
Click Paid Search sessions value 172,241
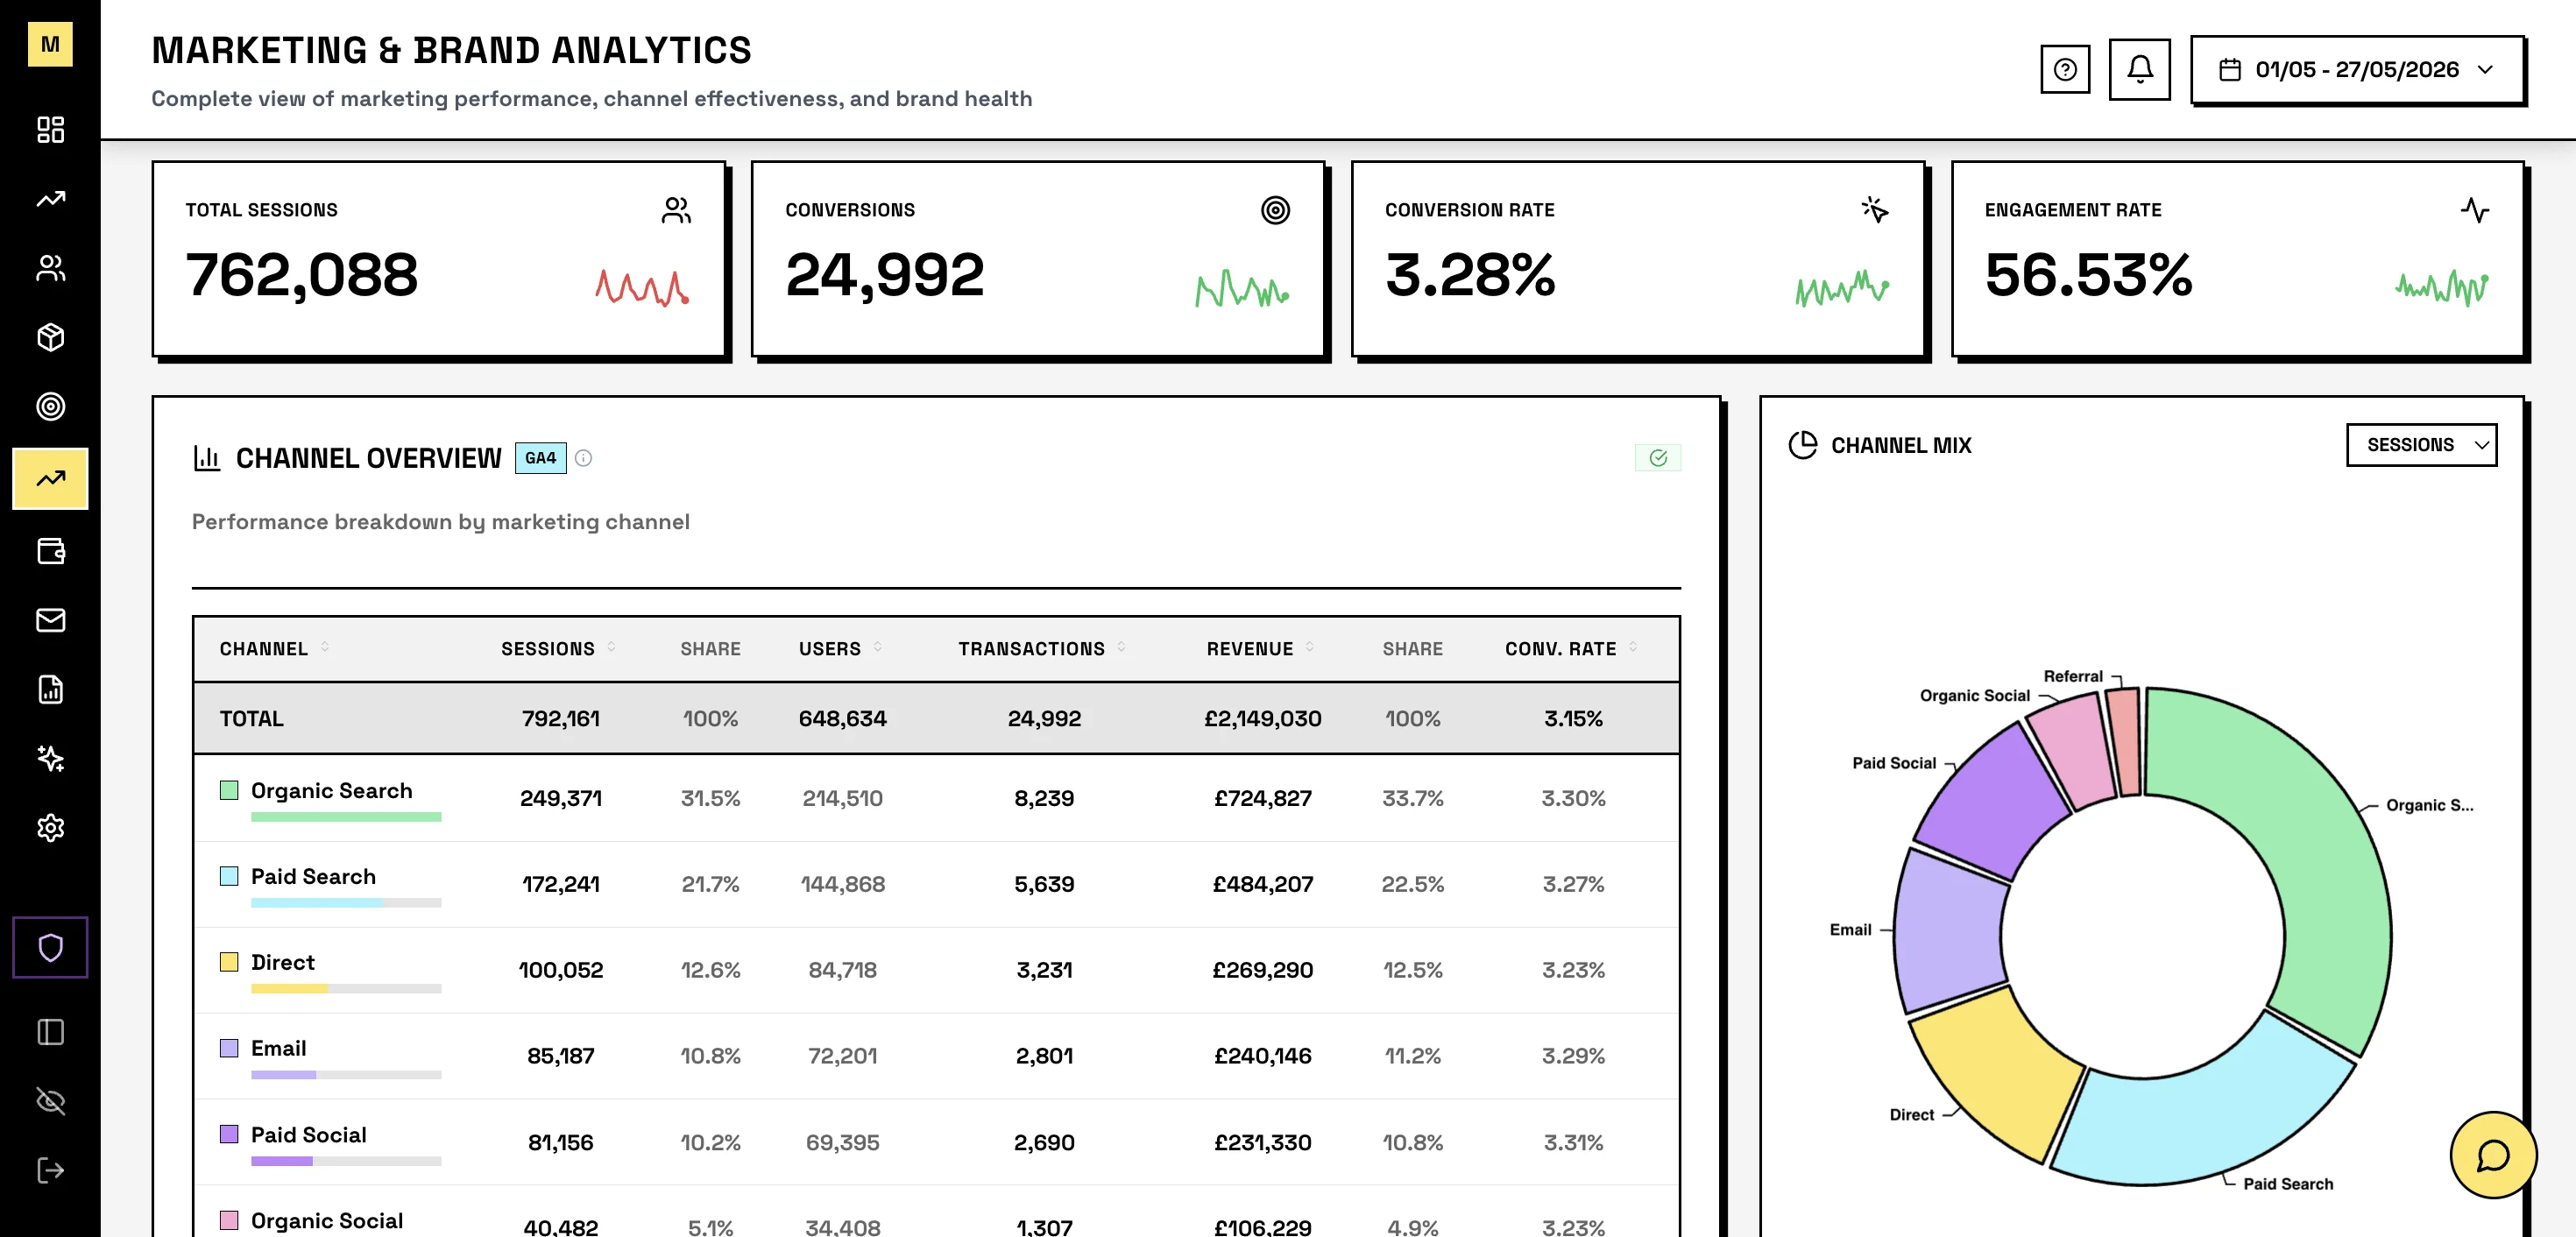click(560, 884)
